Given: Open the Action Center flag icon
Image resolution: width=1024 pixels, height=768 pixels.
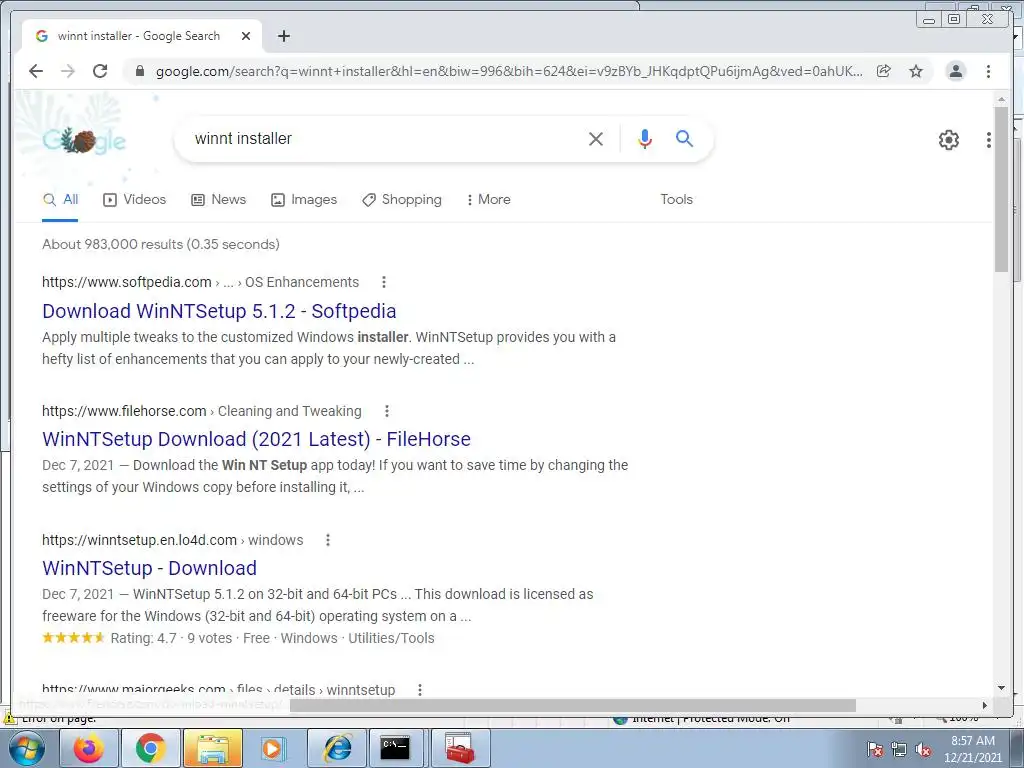Looking at the screenshot, I should pyautogui.click(x=875, y=749).
